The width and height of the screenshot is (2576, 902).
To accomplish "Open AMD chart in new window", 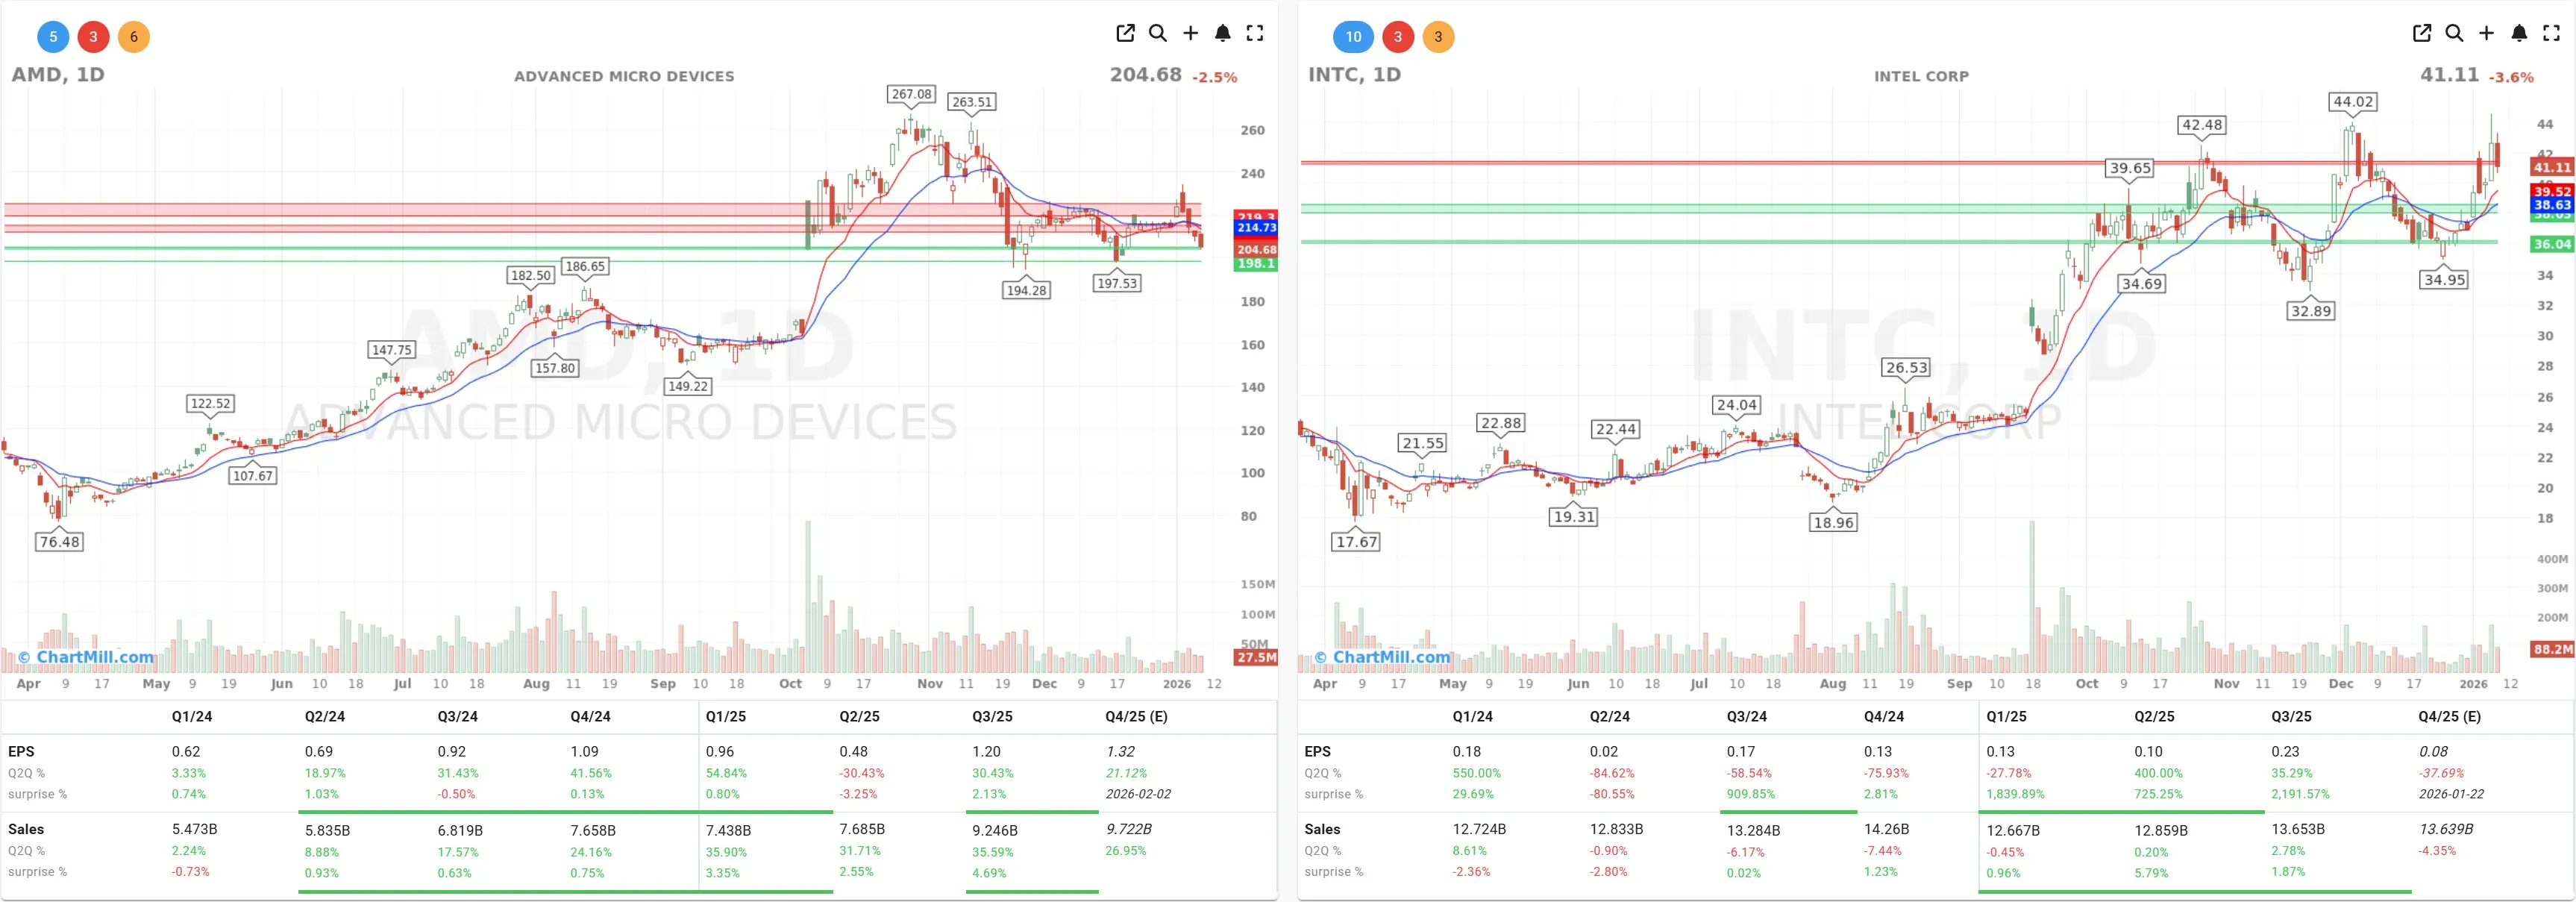I will coord(1125,33).
